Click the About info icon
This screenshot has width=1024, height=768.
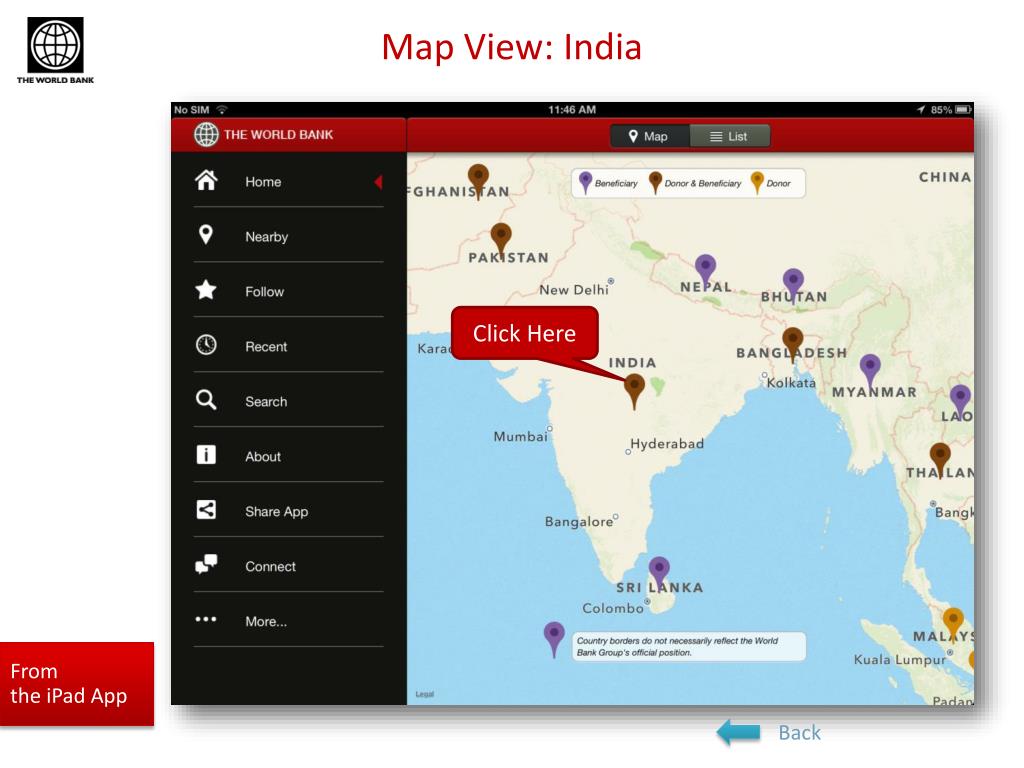point(206,455)
